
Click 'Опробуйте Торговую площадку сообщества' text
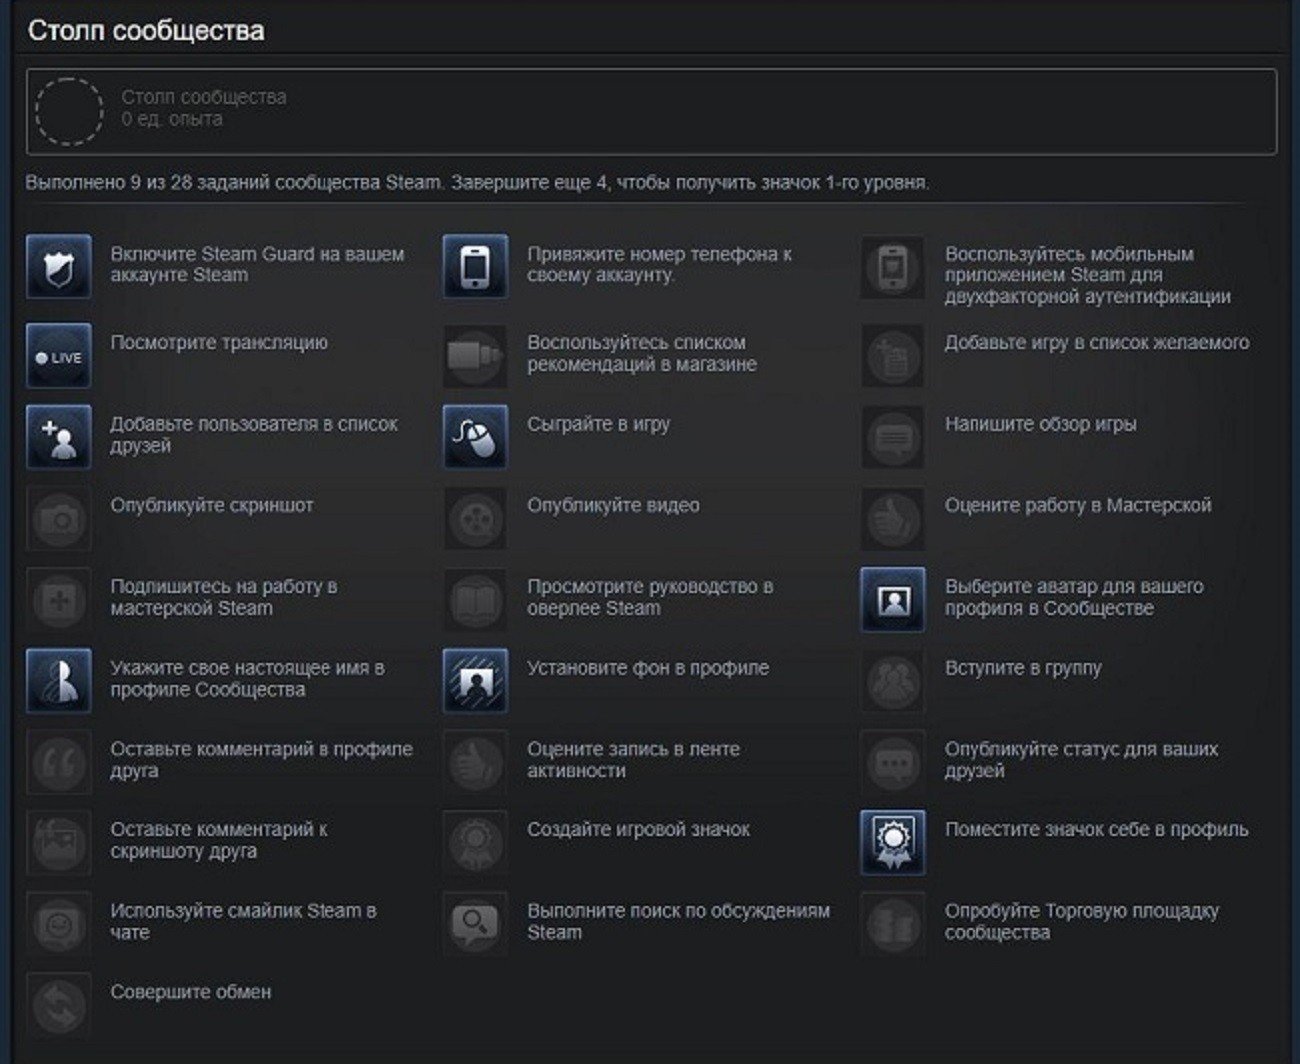pyautogui.click(x=1082, y=922)
